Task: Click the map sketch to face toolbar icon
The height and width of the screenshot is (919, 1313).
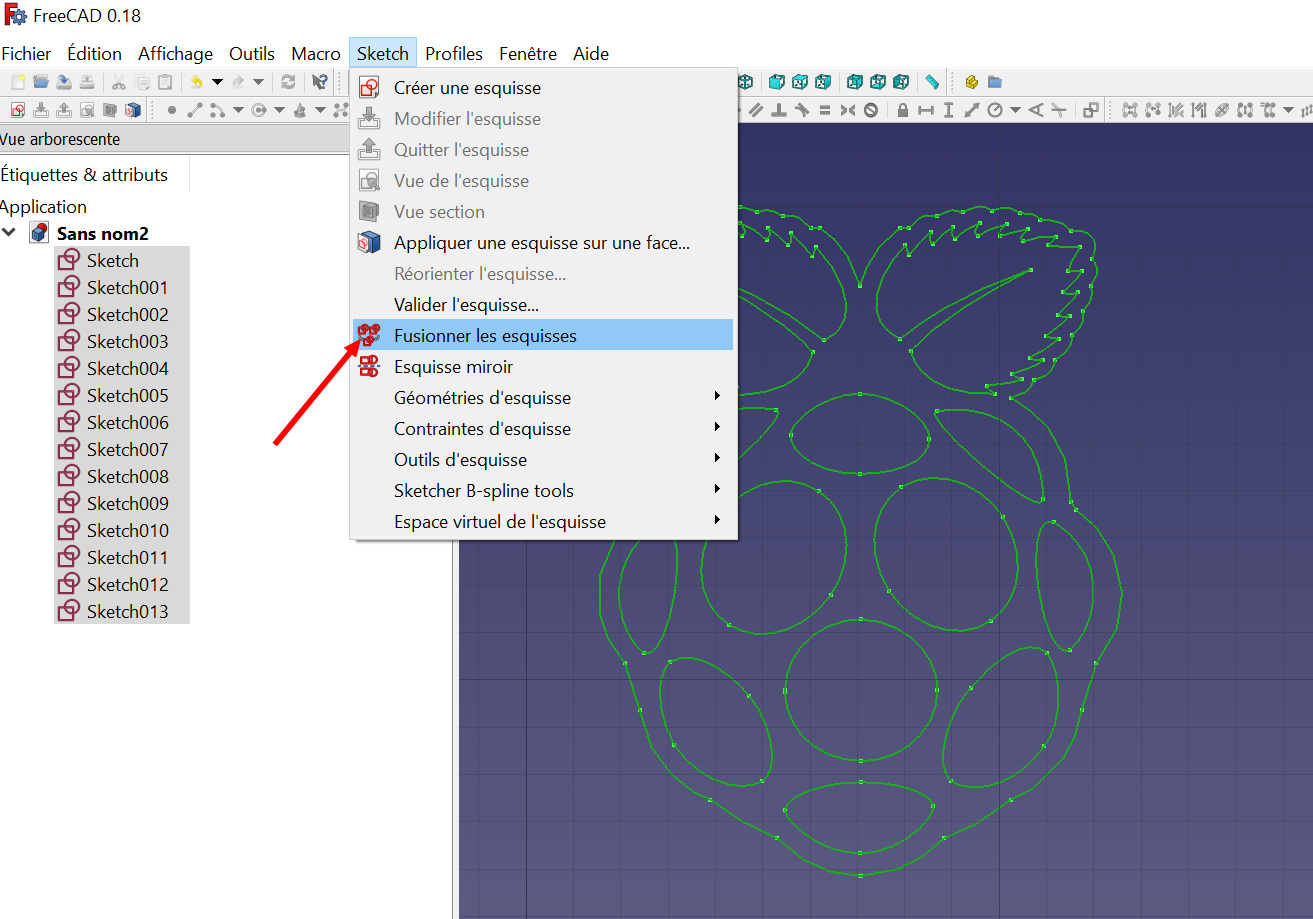Action: point(133,110)
